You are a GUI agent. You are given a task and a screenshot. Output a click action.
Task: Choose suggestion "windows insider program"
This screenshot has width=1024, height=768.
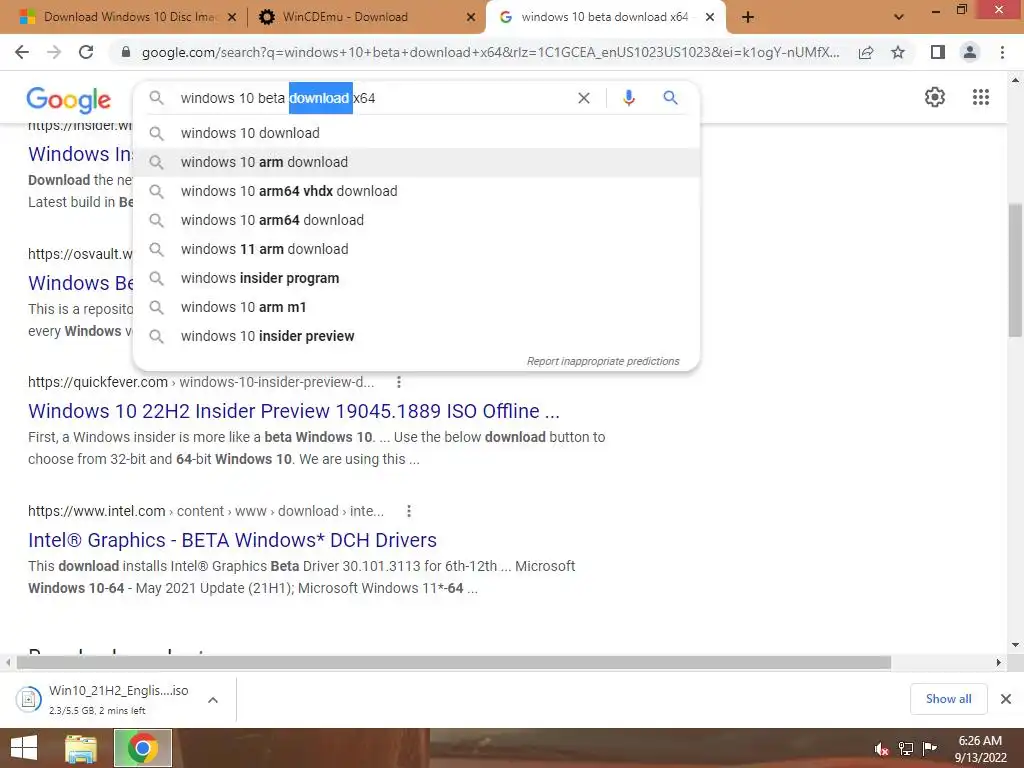(x=416, y=278)
